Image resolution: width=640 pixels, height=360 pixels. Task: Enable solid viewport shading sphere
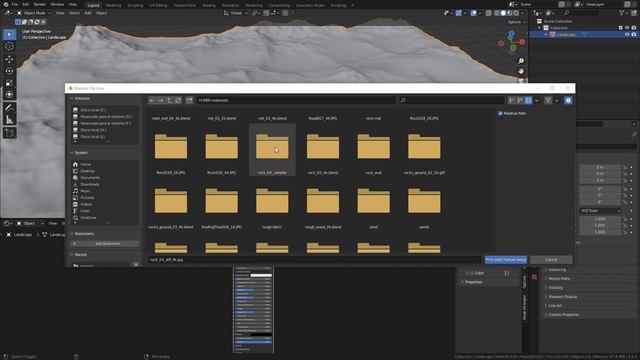tap(503, 13)
